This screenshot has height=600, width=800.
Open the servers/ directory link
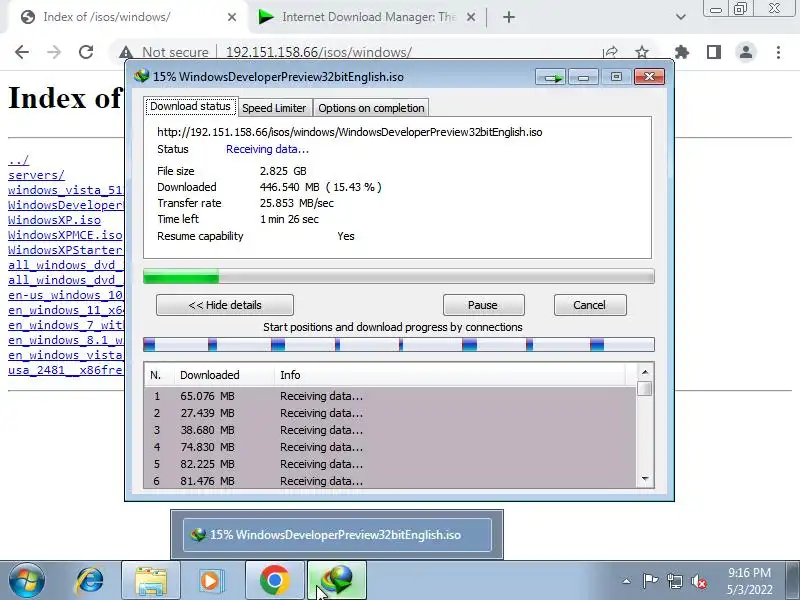[x=36, y=175]
